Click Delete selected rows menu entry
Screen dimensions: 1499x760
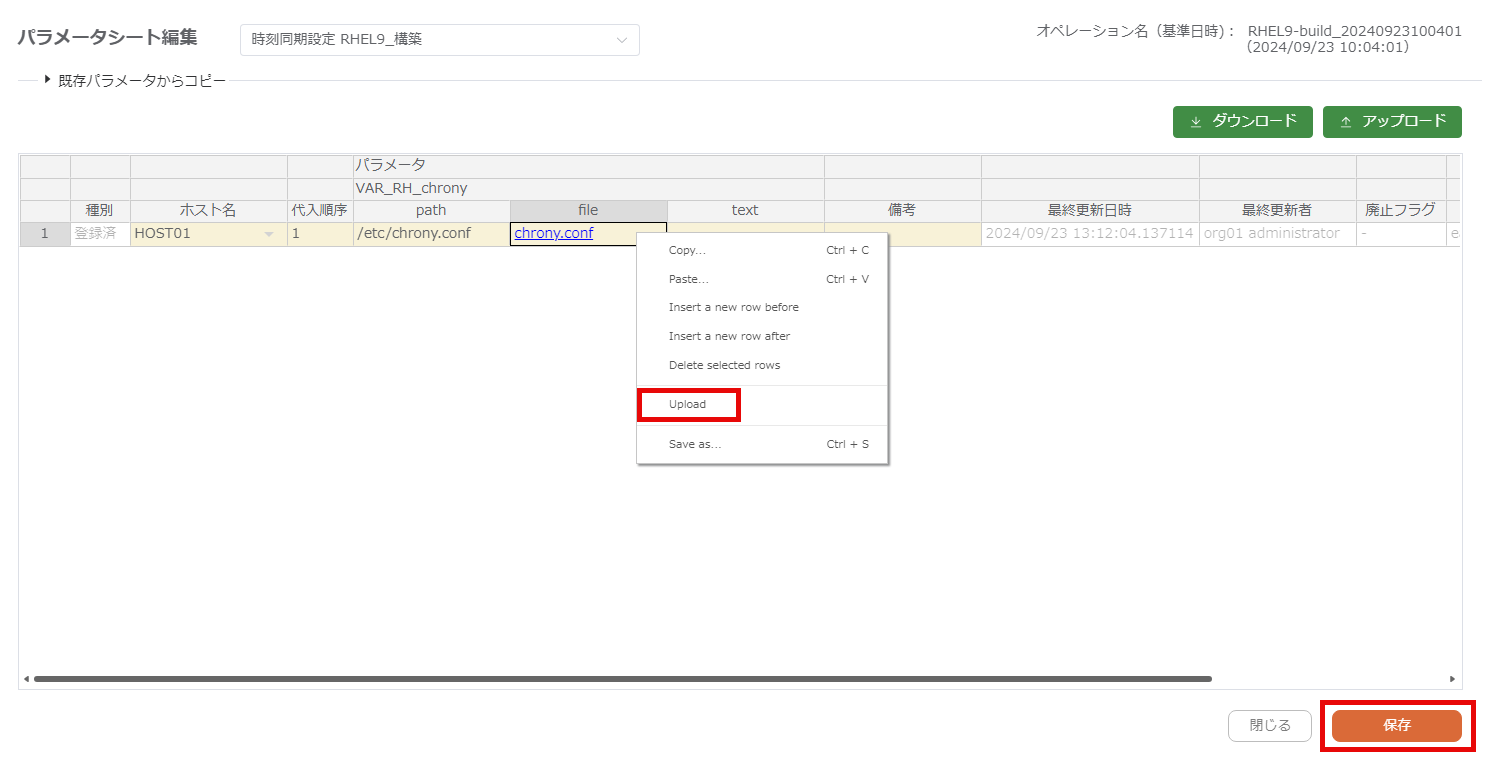click(724, 365)
